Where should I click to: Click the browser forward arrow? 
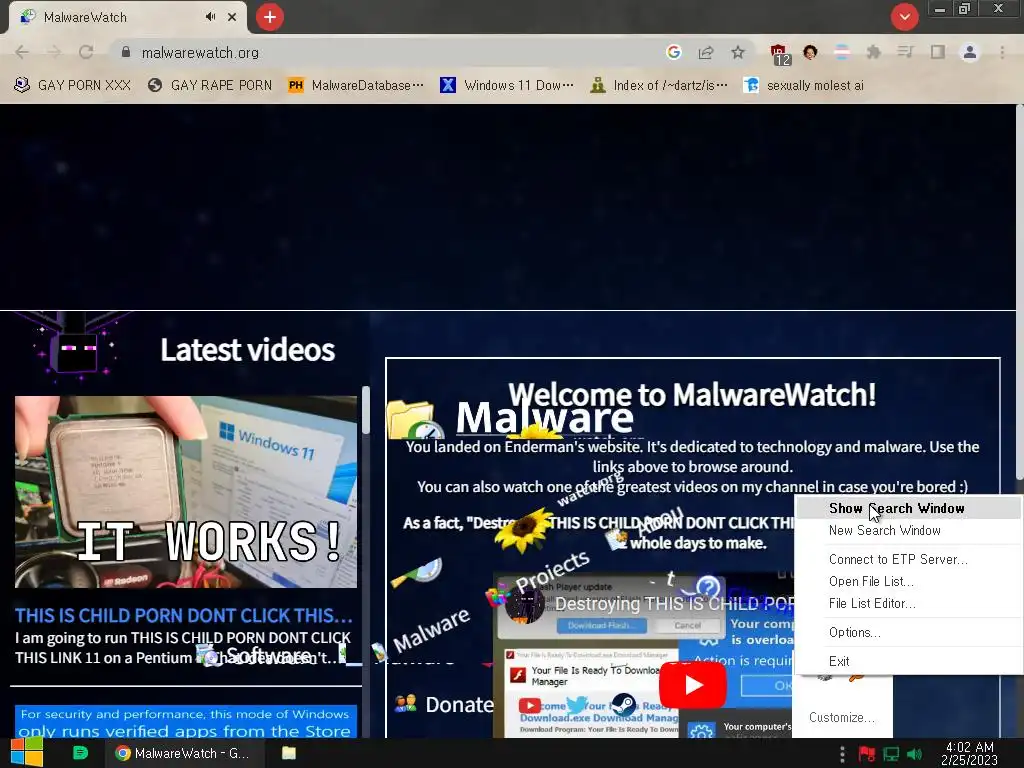54,52
